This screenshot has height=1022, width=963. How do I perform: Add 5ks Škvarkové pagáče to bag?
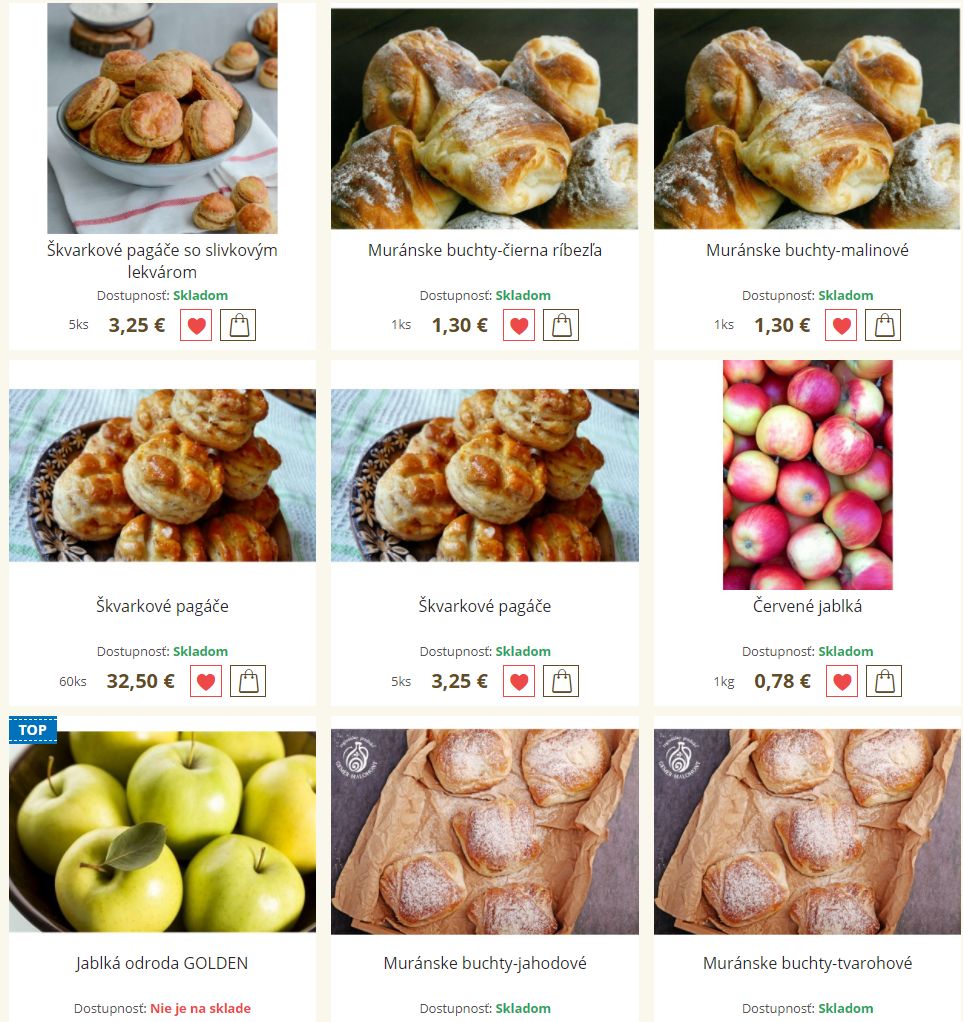pyautogui.click(x=561, y=681)
